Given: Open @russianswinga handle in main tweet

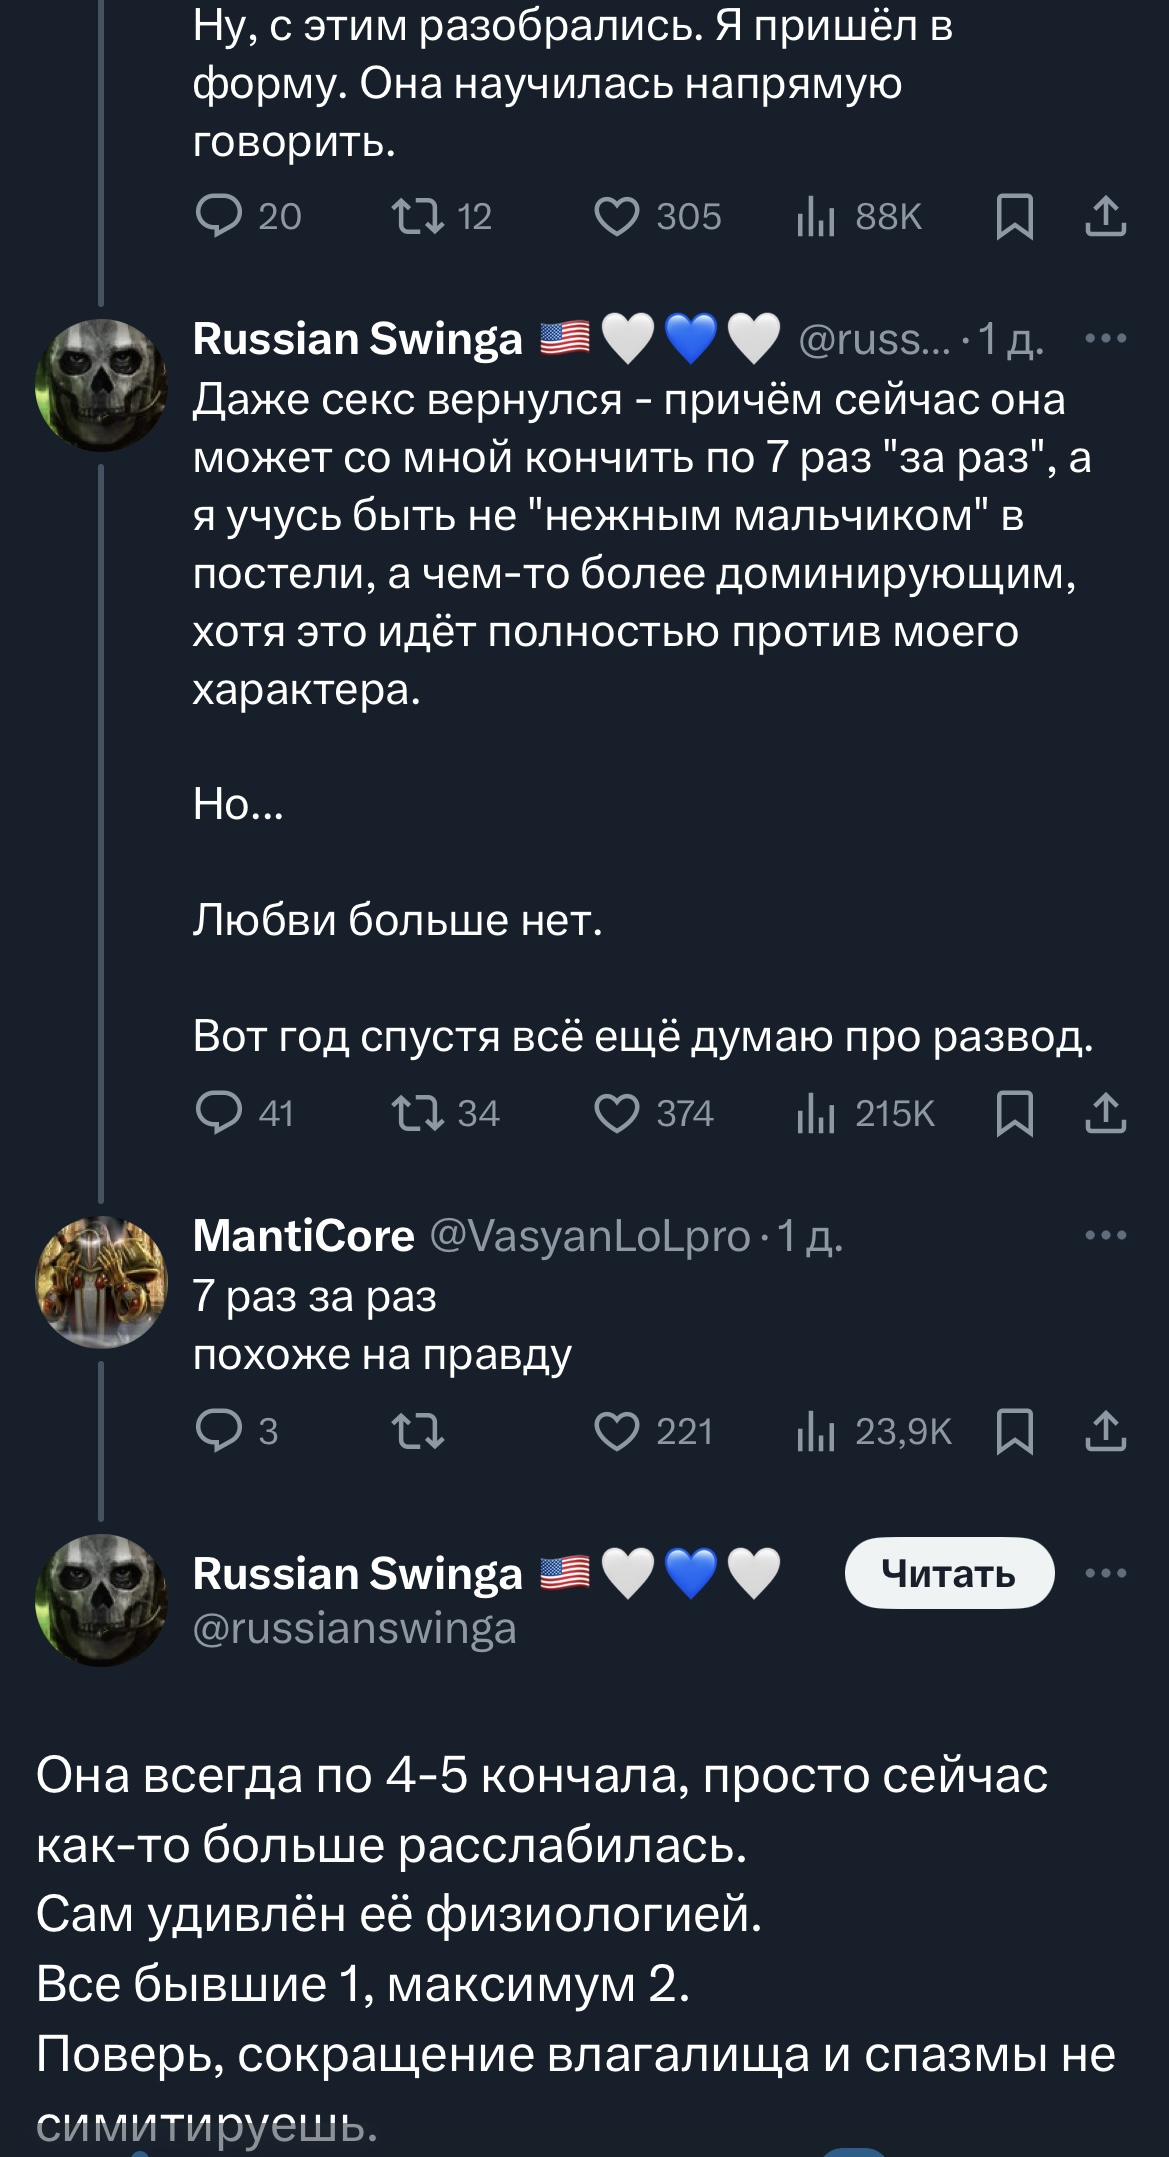Looking at the screenshot, I should [x=354, y=1629].
